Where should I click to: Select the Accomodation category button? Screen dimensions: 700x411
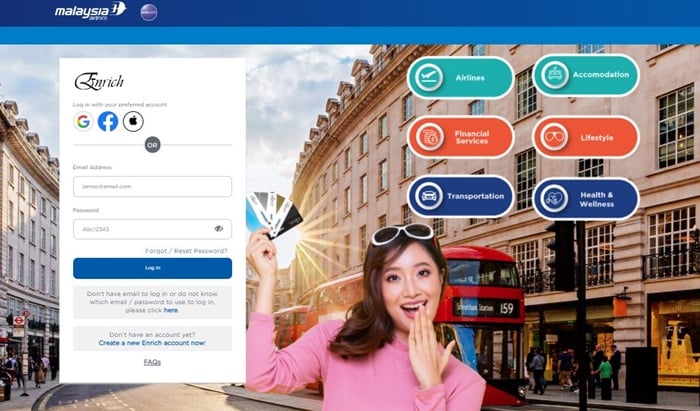[586, 75]
